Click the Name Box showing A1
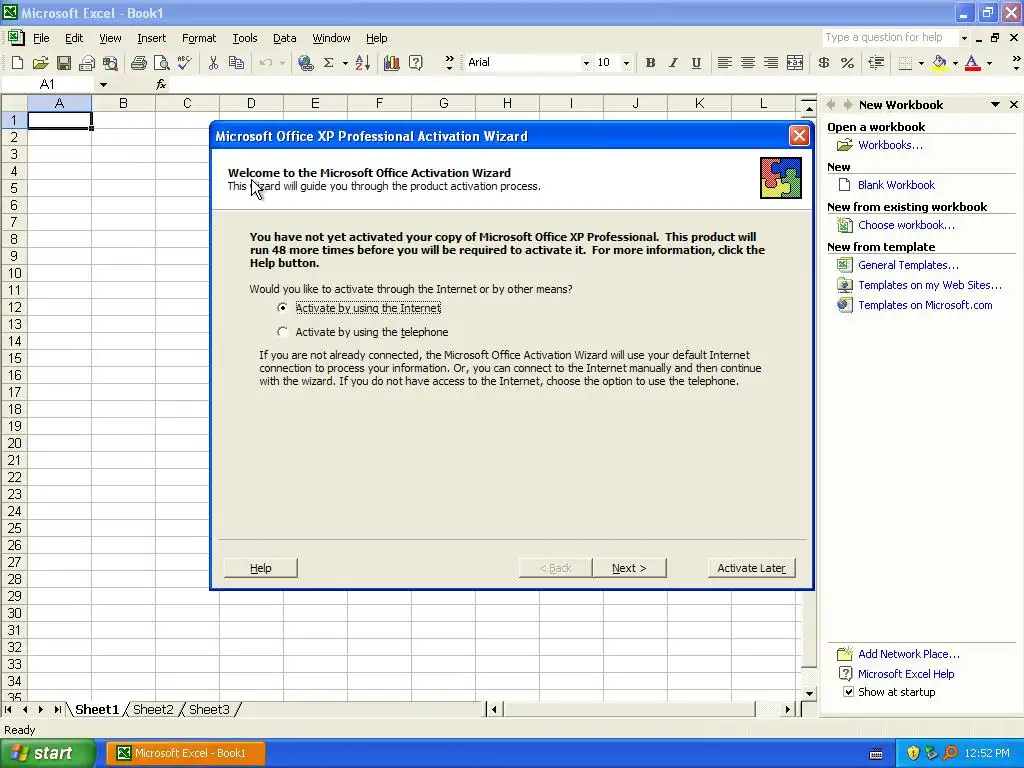1024x768 pixels. (x=48, y=84)
